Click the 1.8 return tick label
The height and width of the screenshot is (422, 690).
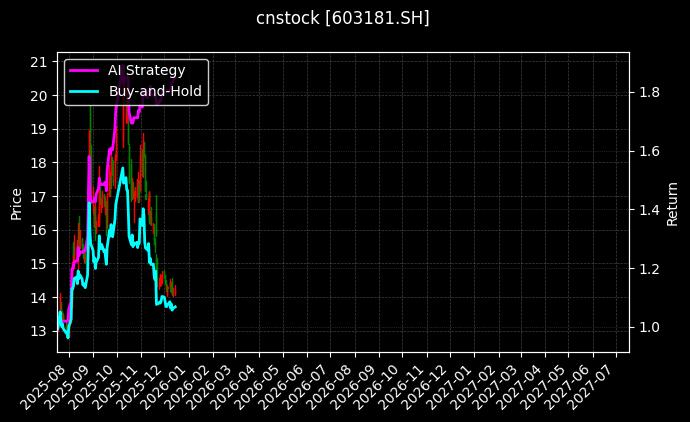[x=649, y=92]
